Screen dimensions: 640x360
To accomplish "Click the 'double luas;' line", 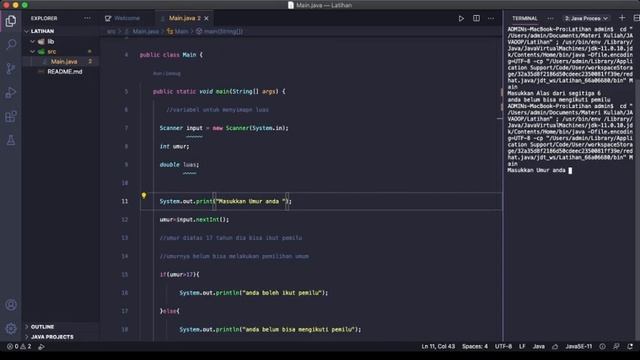I will [x=179, y=164].
